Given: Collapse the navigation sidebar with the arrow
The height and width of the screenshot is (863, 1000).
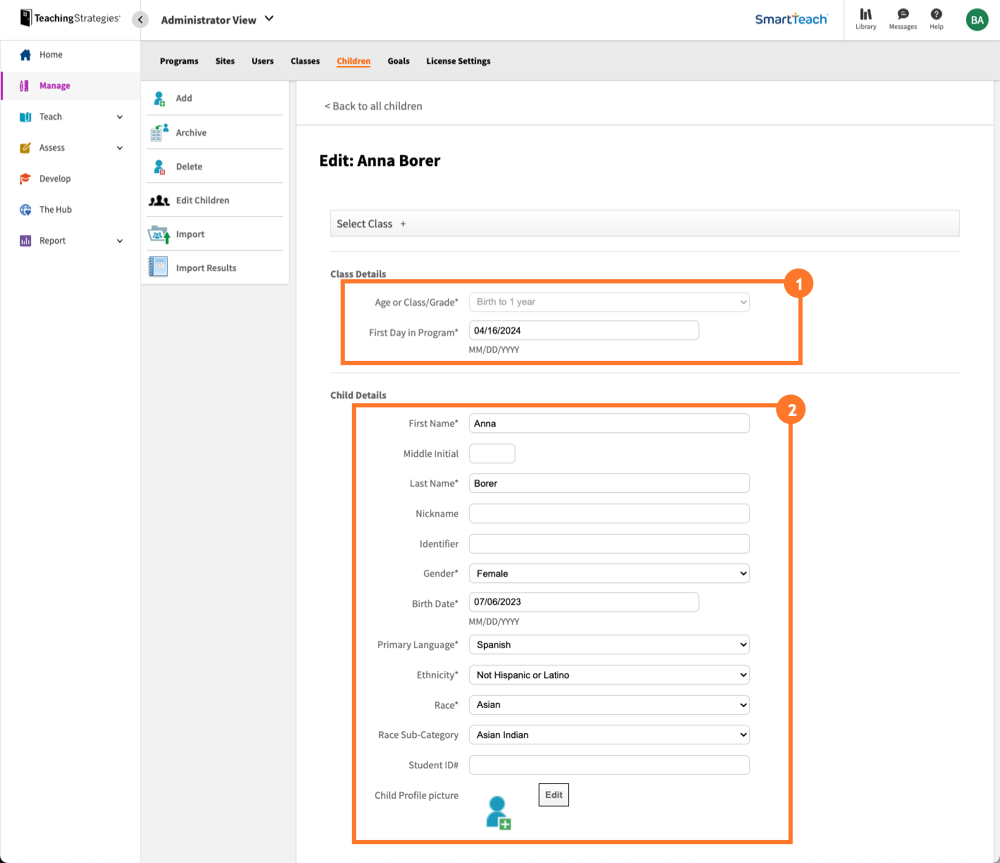Looking at the screenshot, I should (x=139, y=18).
